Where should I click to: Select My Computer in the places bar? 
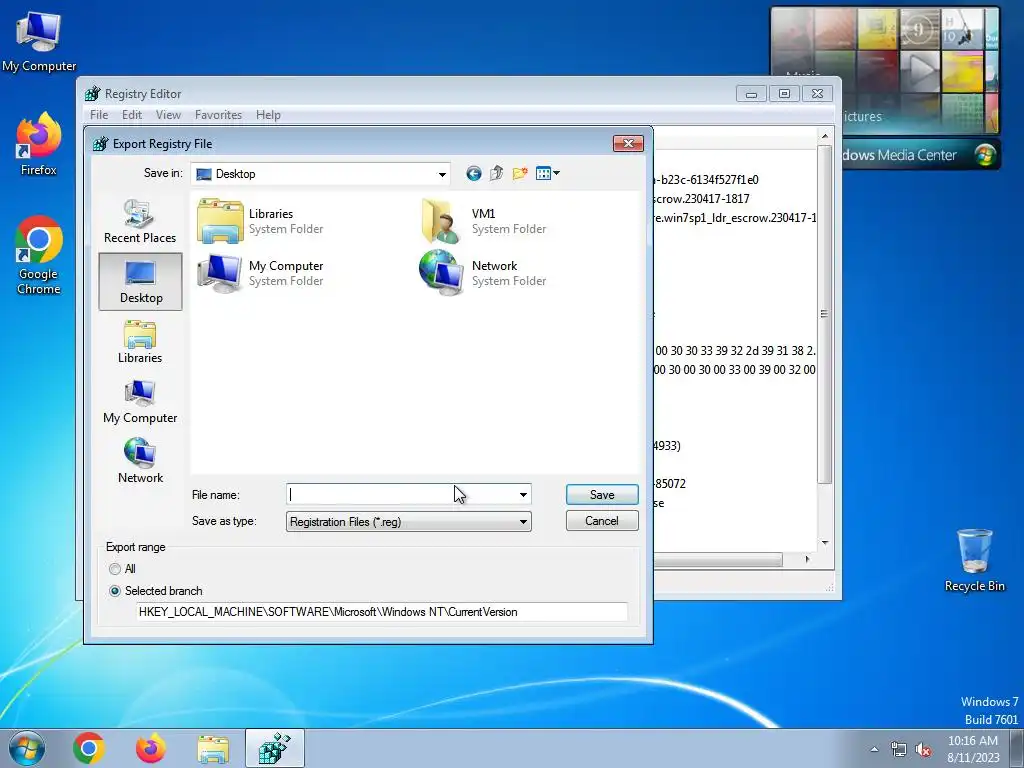[x=140, y=402]
